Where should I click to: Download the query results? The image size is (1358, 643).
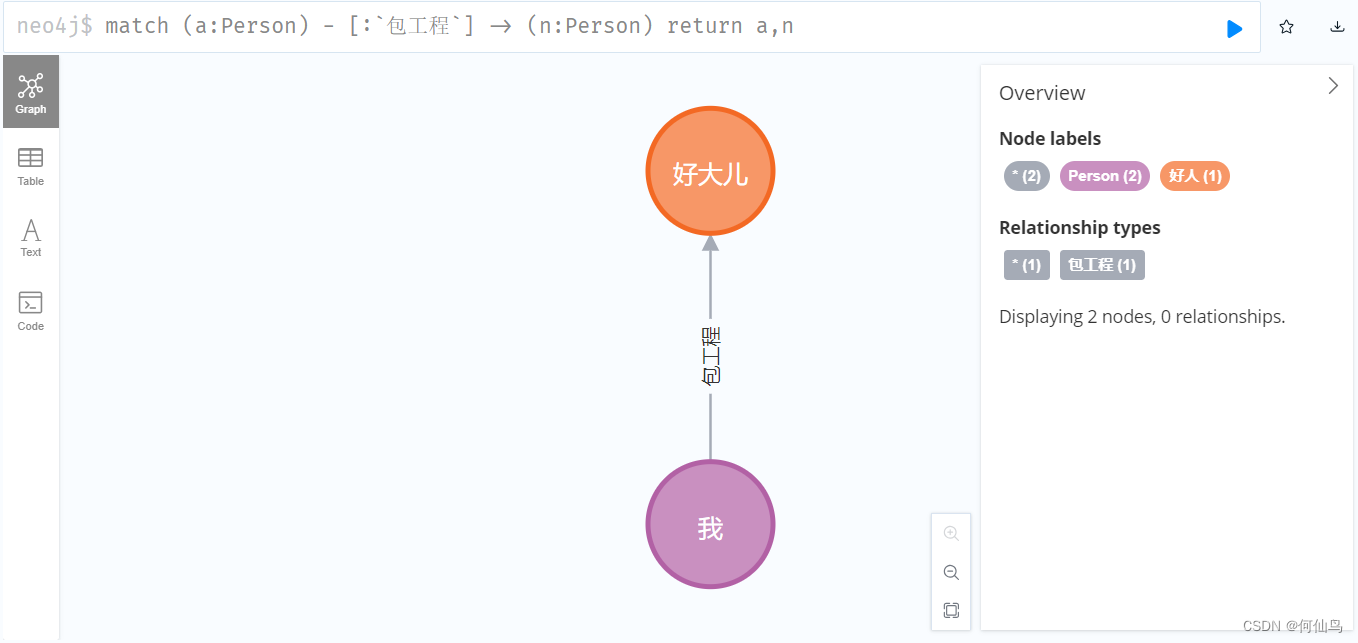click(1337, 27)
